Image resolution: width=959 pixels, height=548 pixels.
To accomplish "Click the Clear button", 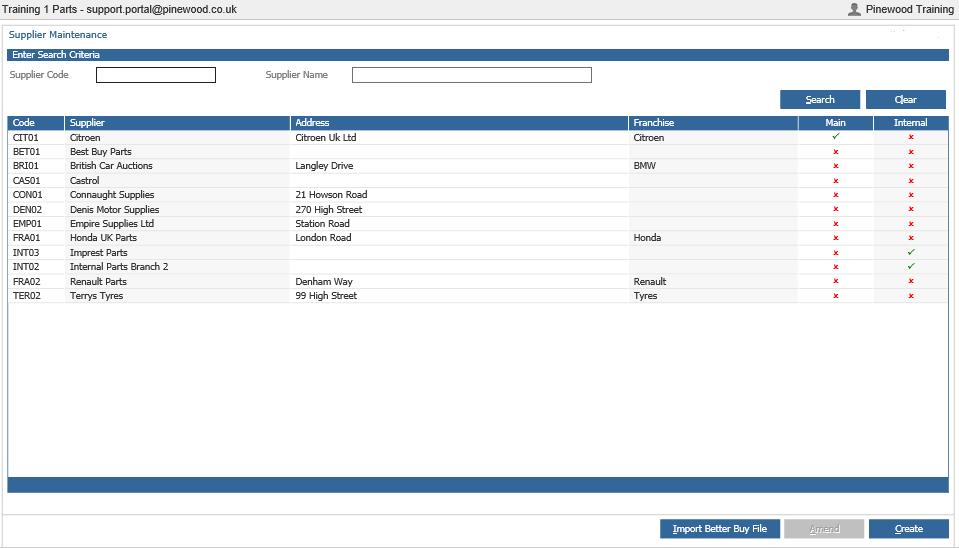I will point(905,100).
